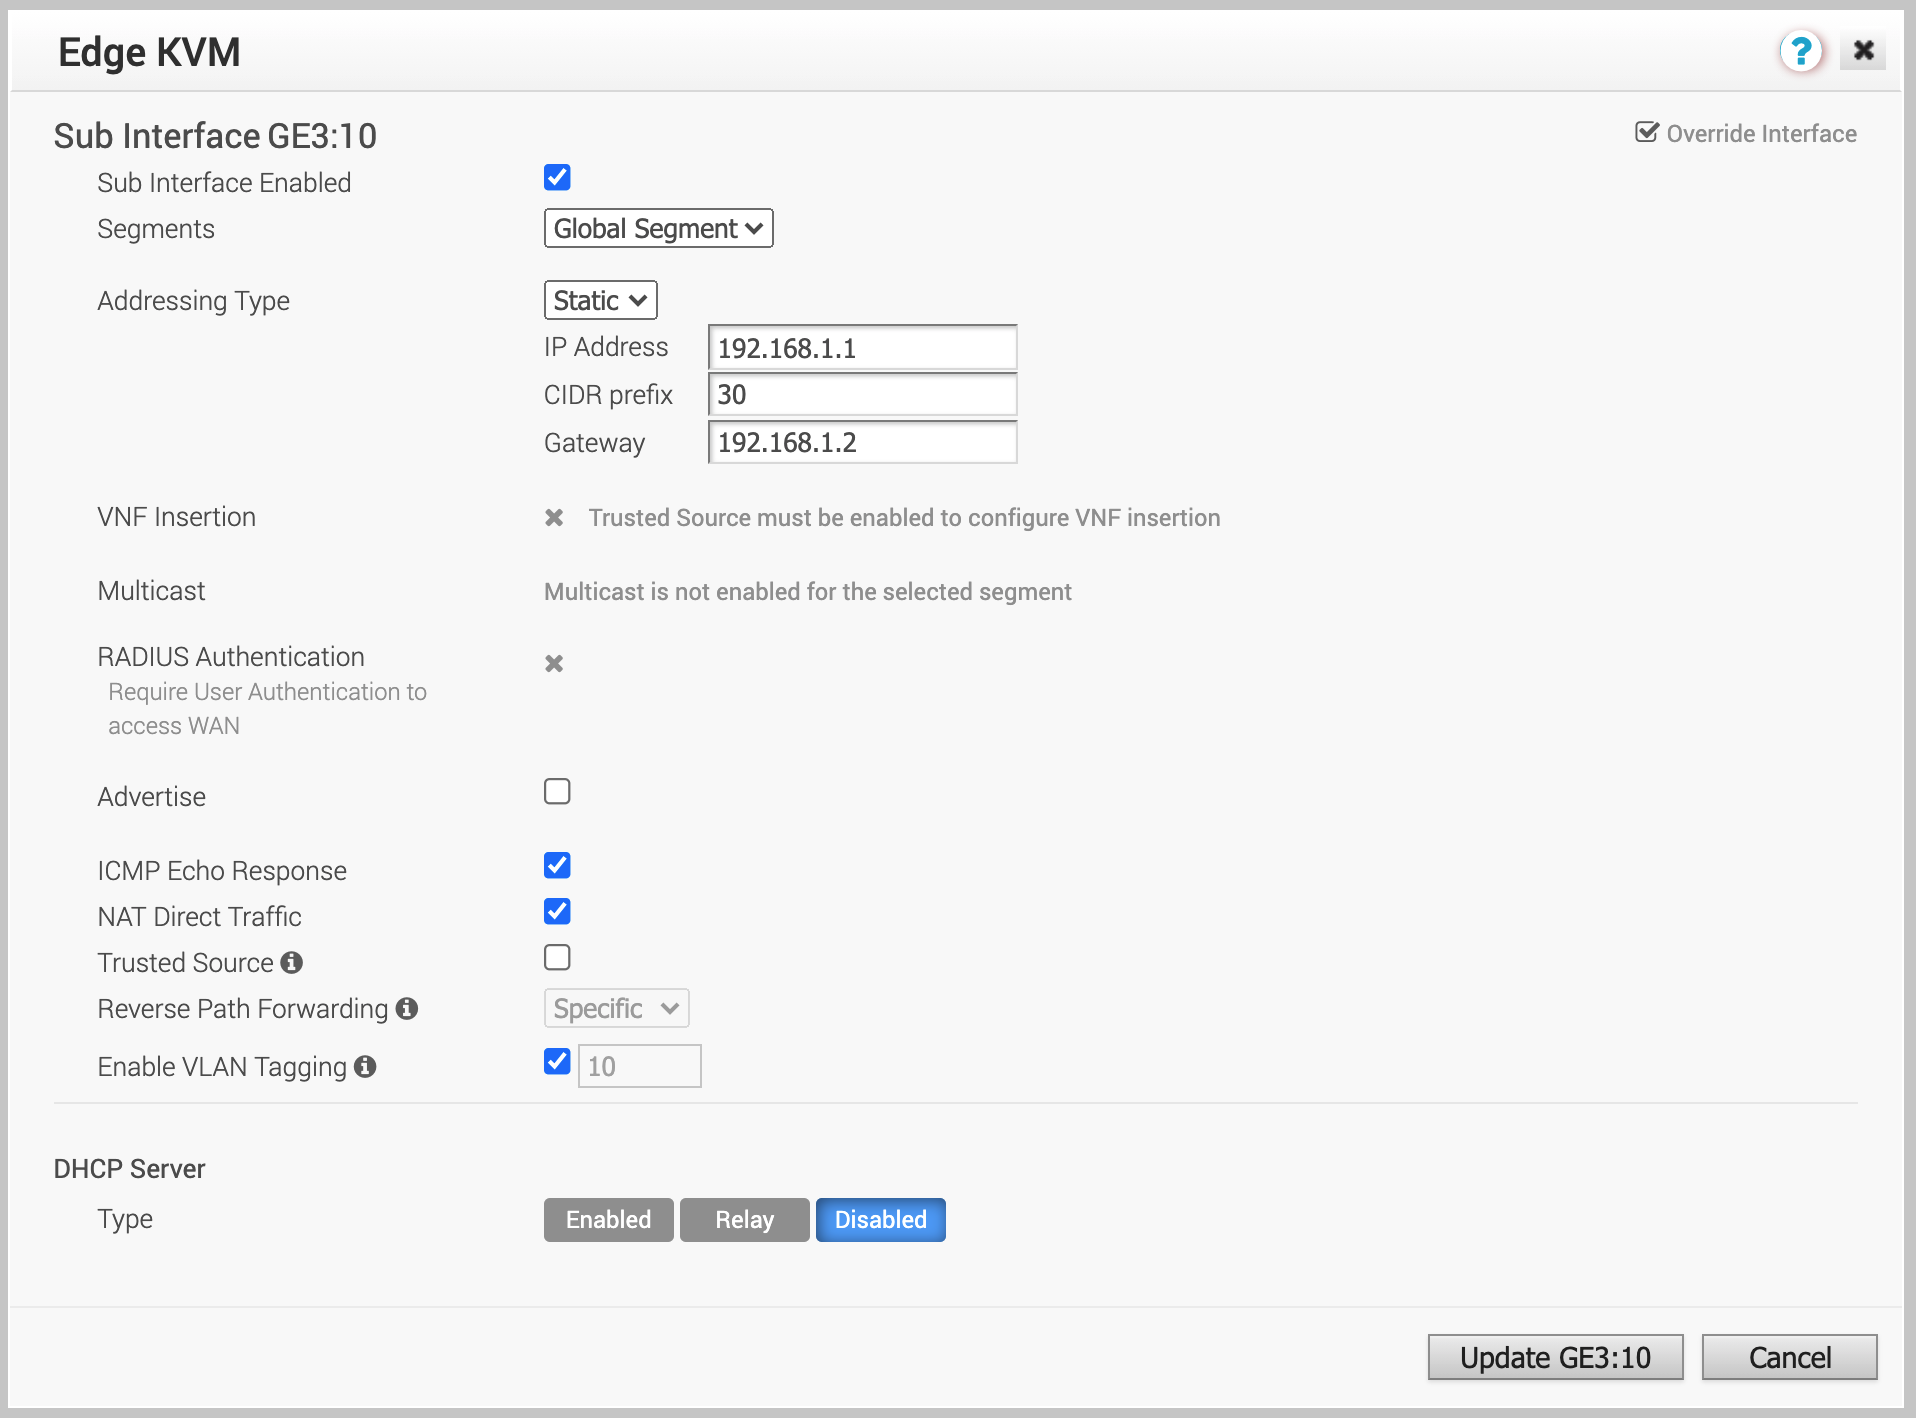Open the help for Edge KVM dialog
Image resolution: width=1916 pixels, height=1418 pixels.
click(x=1800, y=51)
